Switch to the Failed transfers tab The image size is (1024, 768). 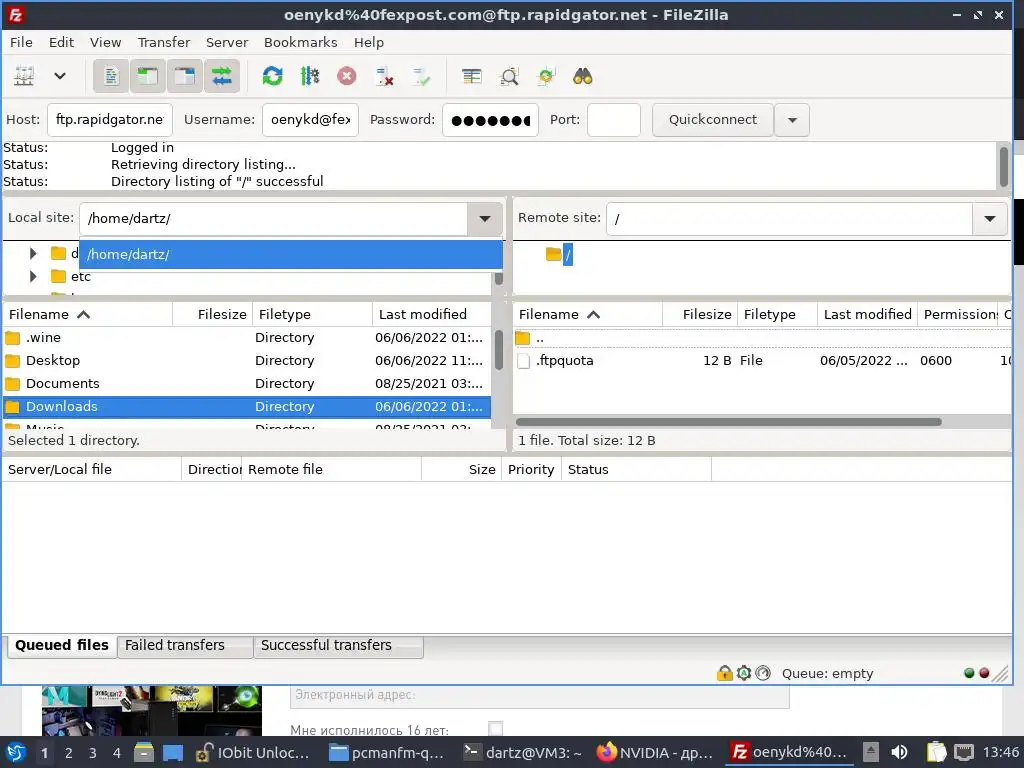coord(185,645)
